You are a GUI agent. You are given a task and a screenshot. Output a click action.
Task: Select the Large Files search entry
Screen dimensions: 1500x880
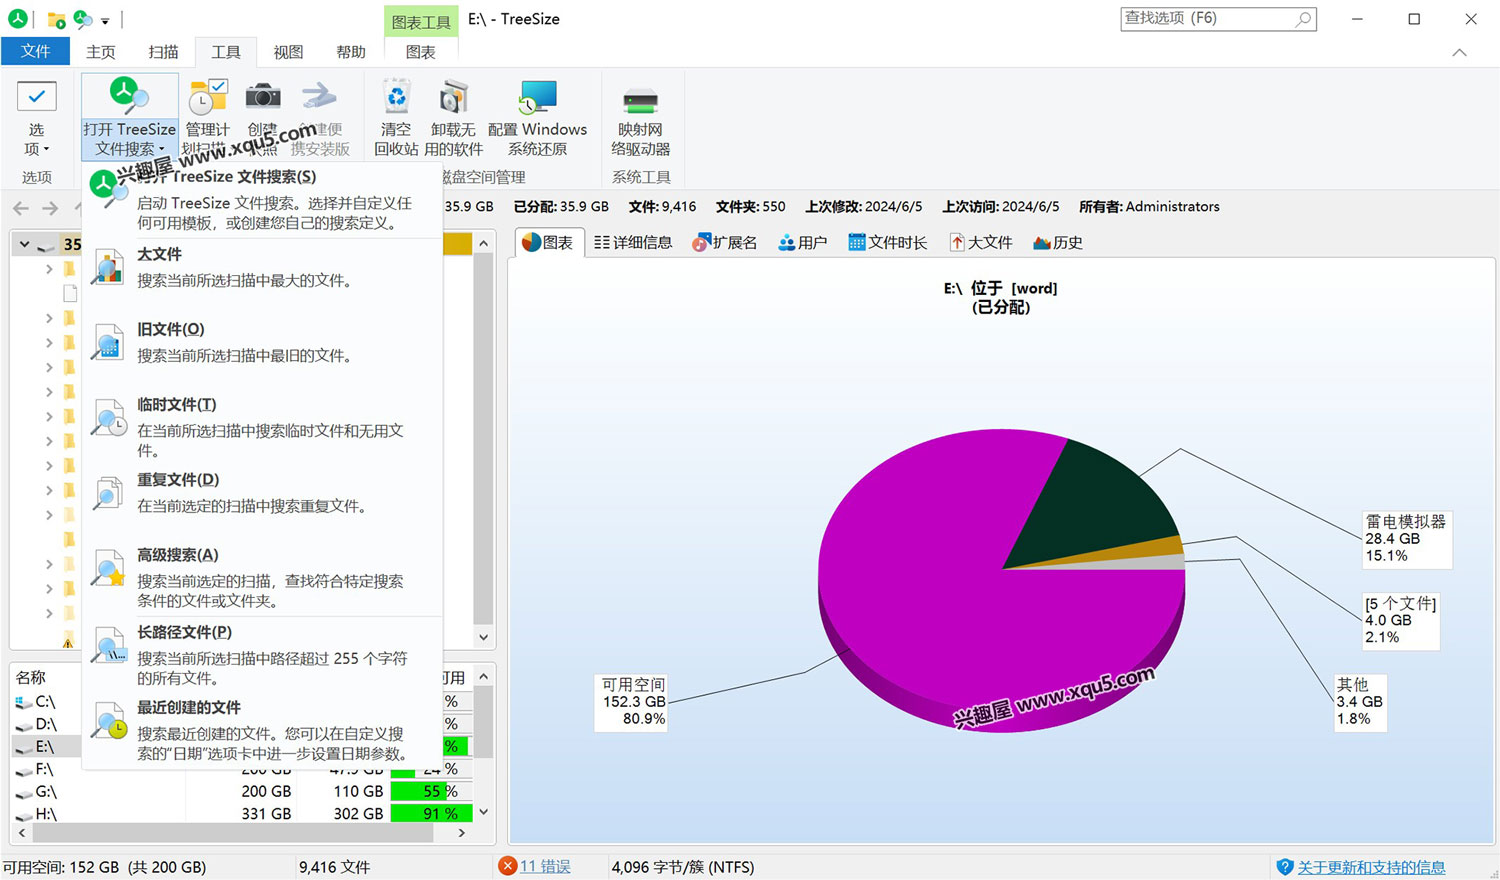click(262, 267)
